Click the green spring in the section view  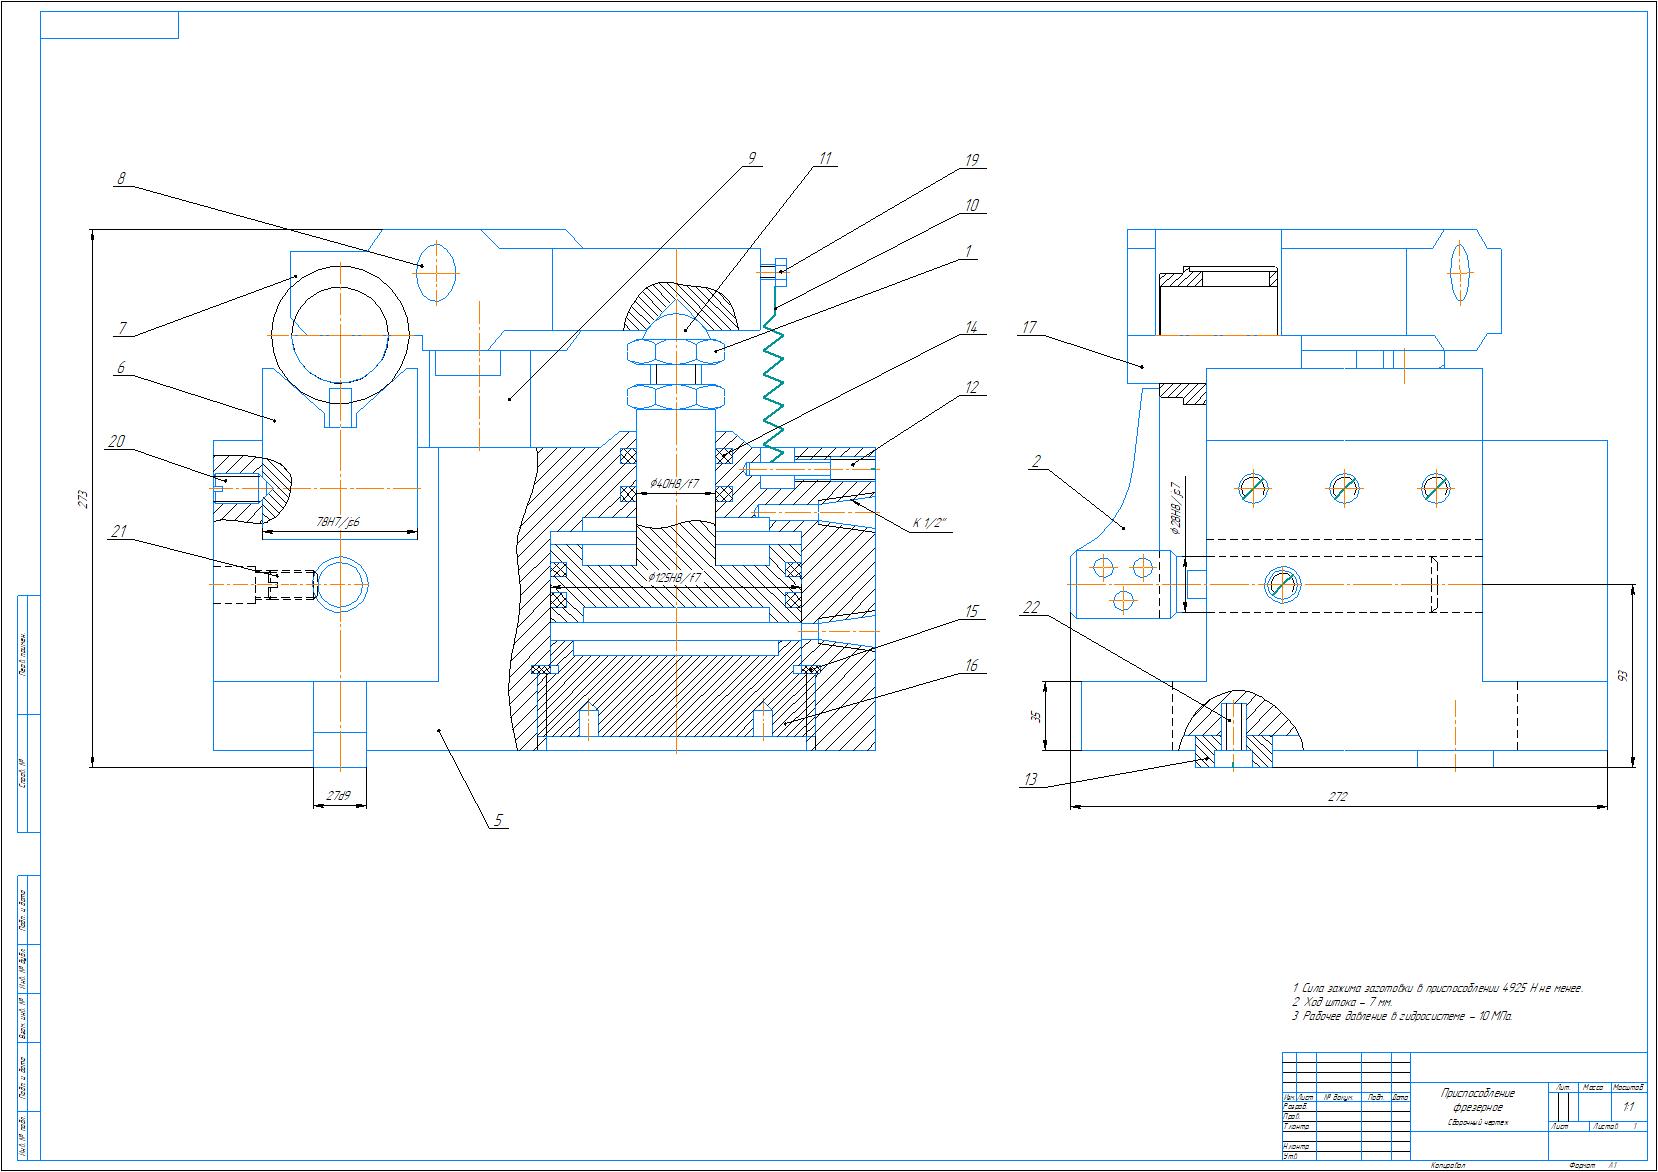click(772, 385)
